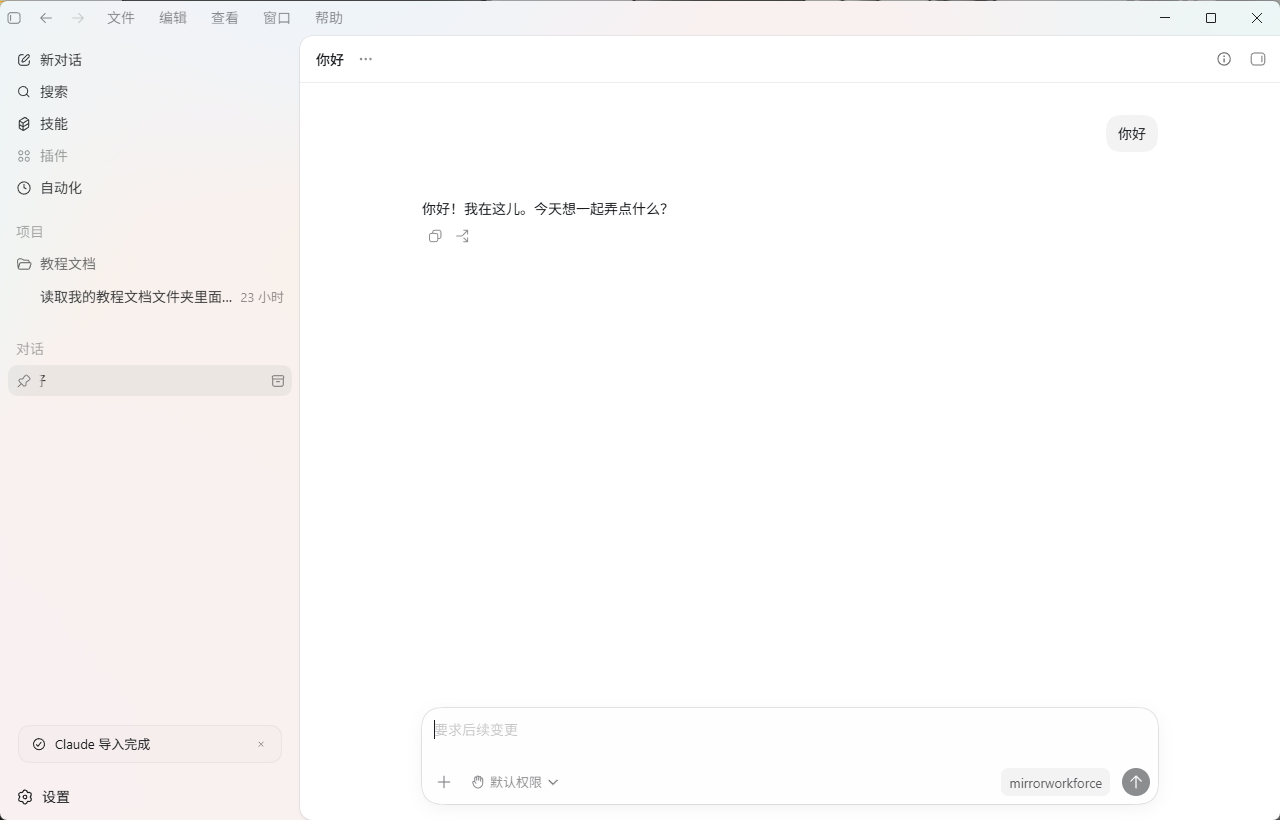Focus the 要求后续变更 input box
This screenshot has height=820, width=1280.
click(790, 730)
